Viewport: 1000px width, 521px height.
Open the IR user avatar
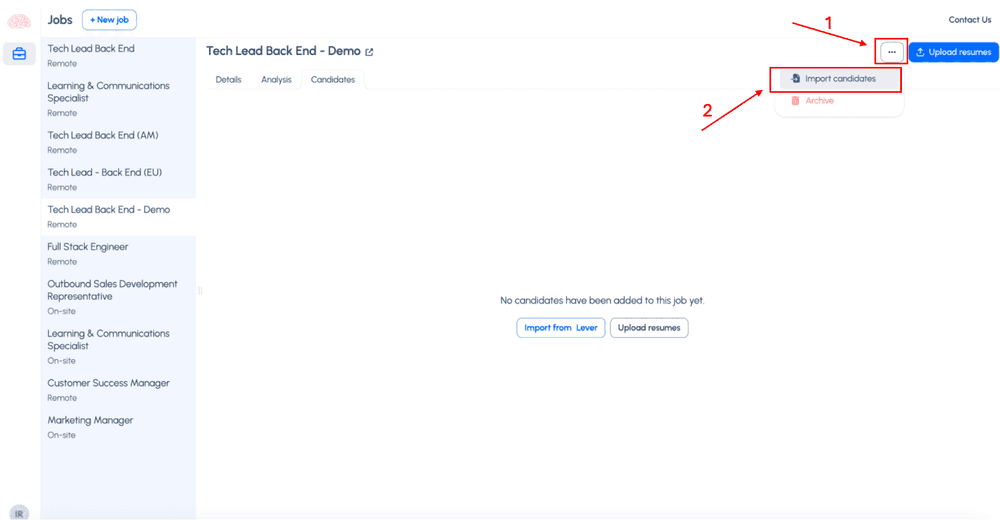tap(19, 513)
